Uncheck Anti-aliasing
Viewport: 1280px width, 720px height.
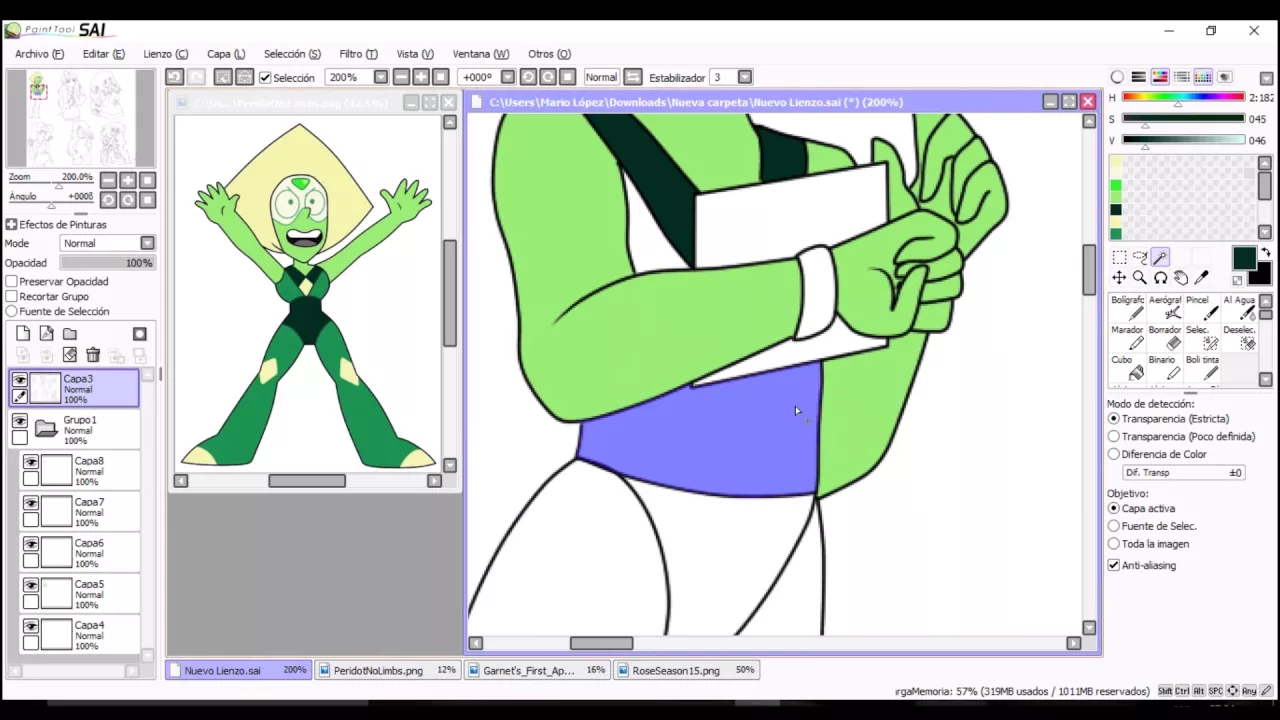1114,565
